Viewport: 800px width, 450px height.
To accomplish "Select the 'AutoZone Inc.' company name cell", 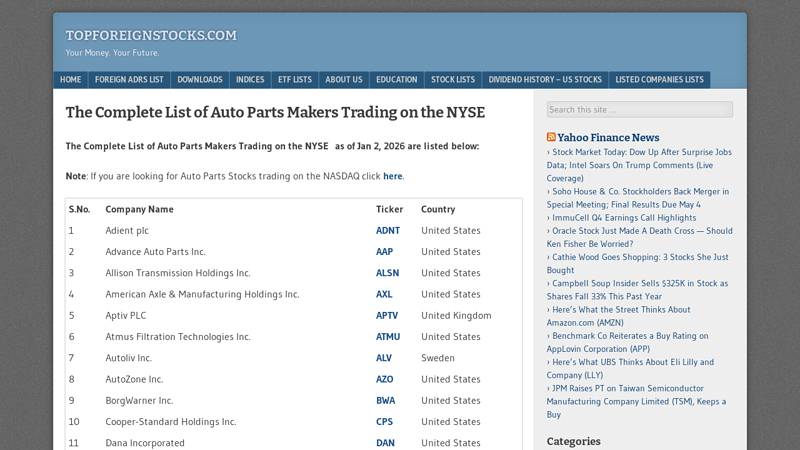I will click(134, 380).
